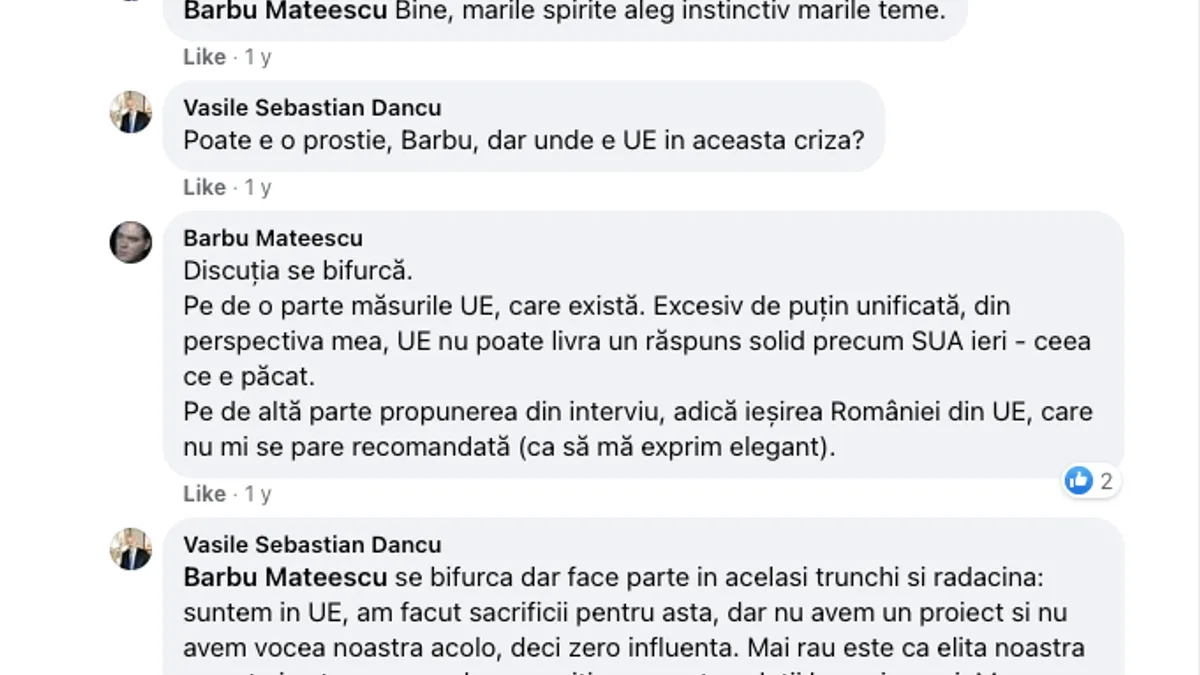Like Barbu's 'Discuția se bifurcă' comment
Screen dimensions: 1200x675
(x=204, y=494)
